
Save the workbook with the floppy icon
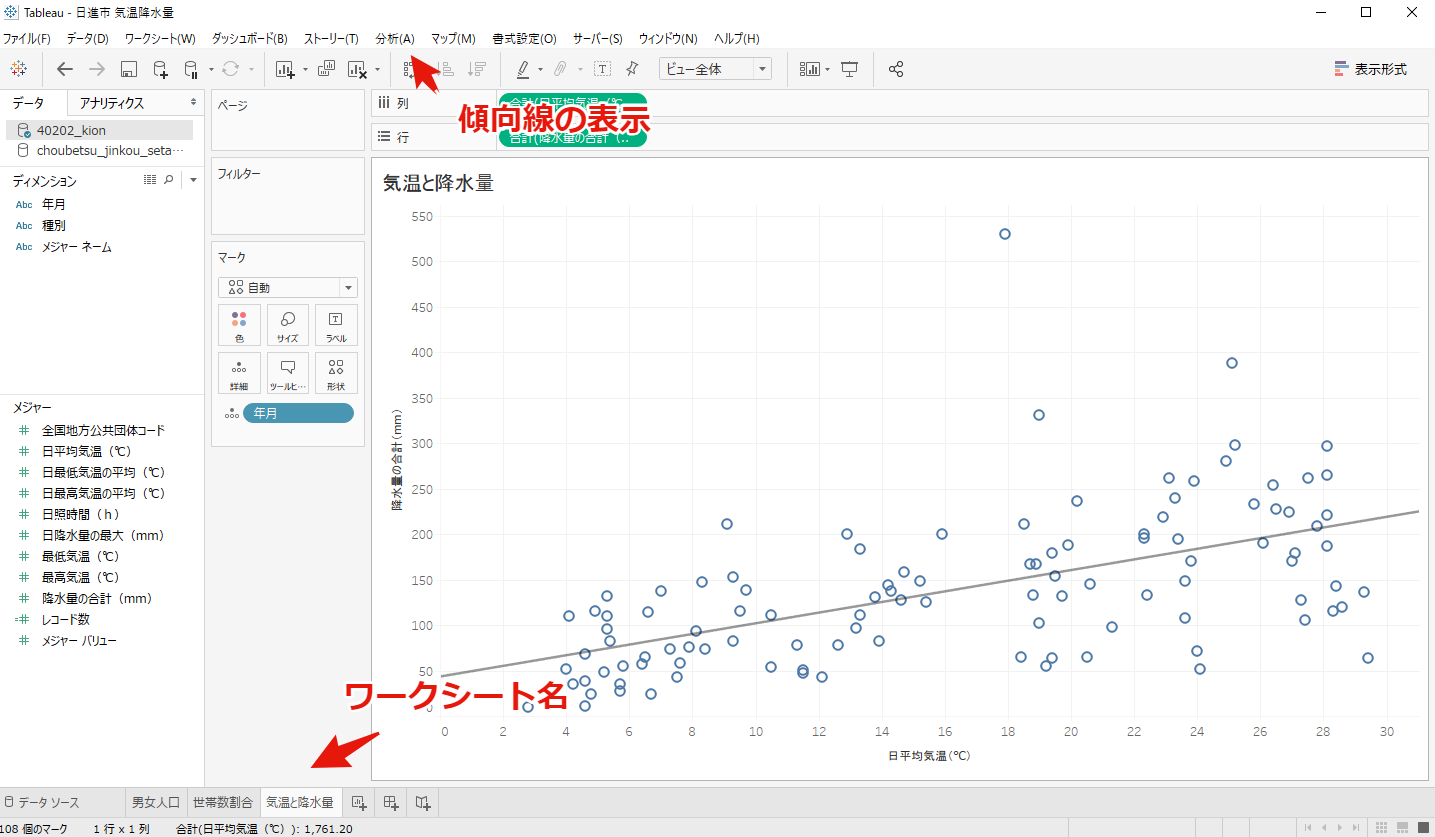(x=129, y=69)
